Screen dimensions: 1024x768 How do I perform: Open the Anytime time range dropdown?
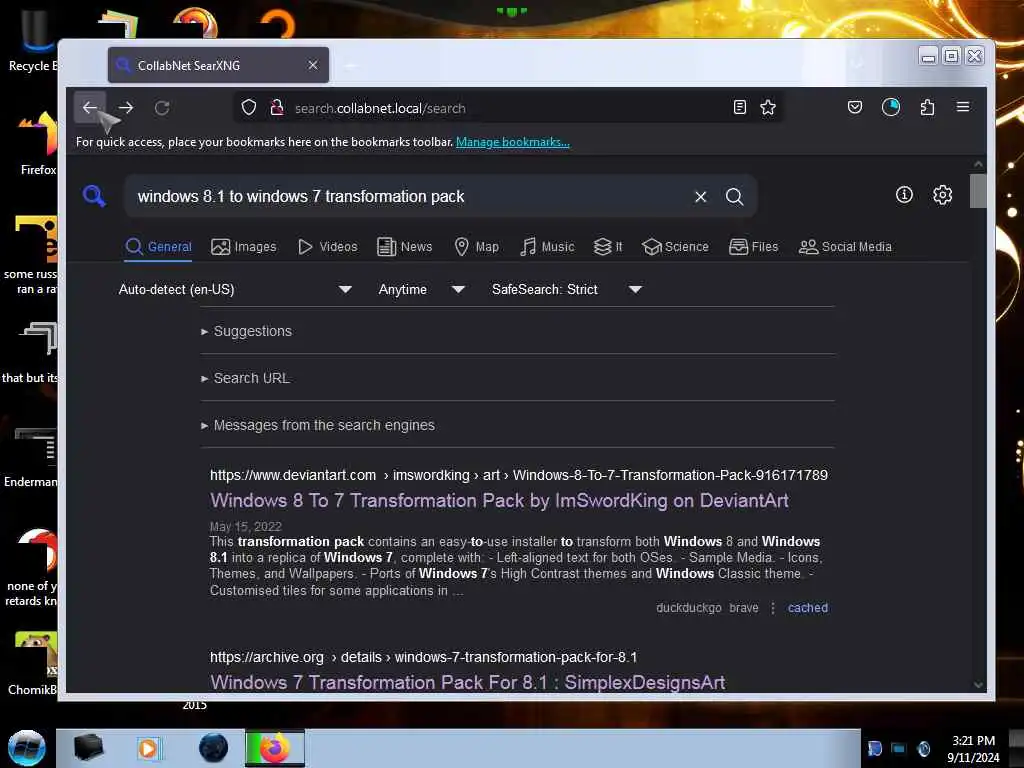point(422,289)
